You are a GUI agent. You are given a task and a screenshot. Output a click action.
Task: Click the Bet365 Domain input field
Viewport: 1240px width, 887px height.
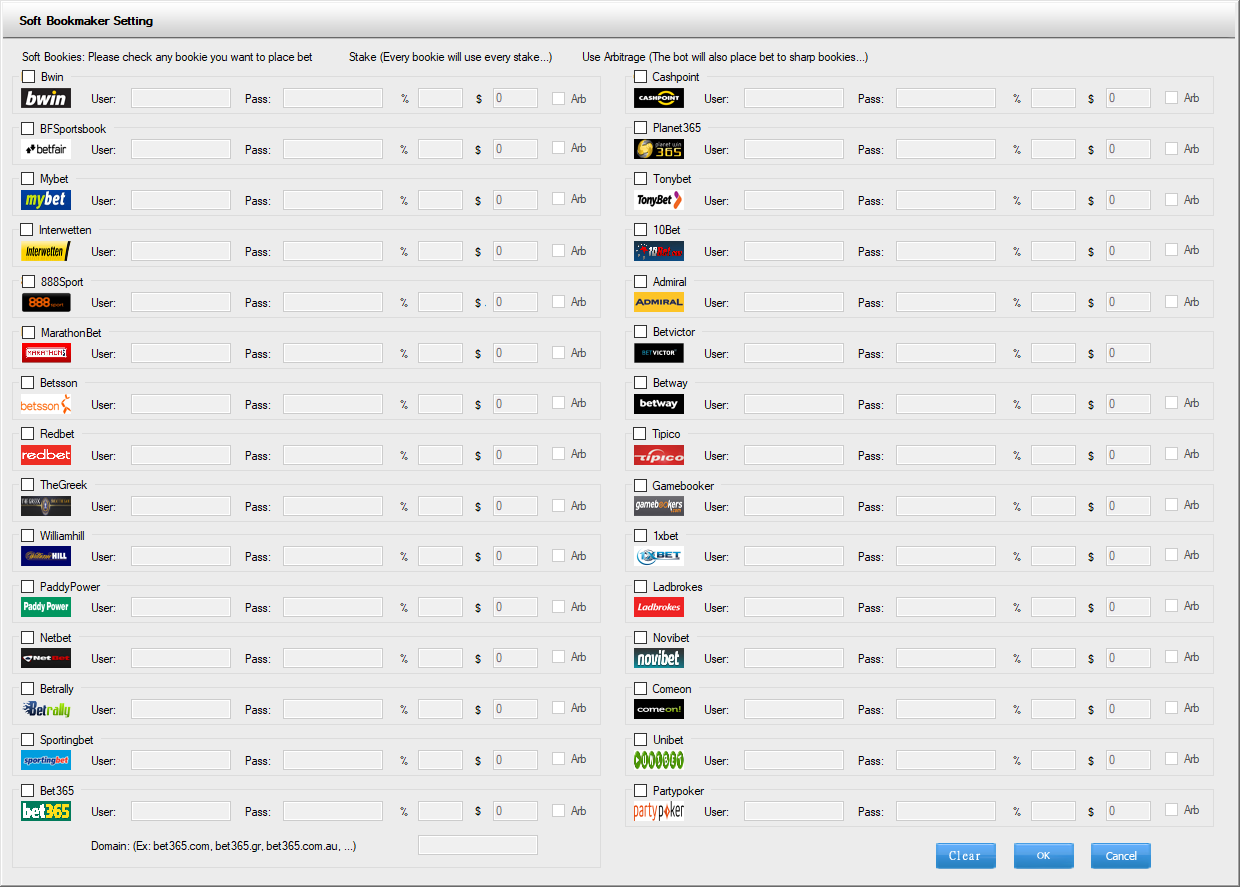pyautogui.click(x=478, y=845)
